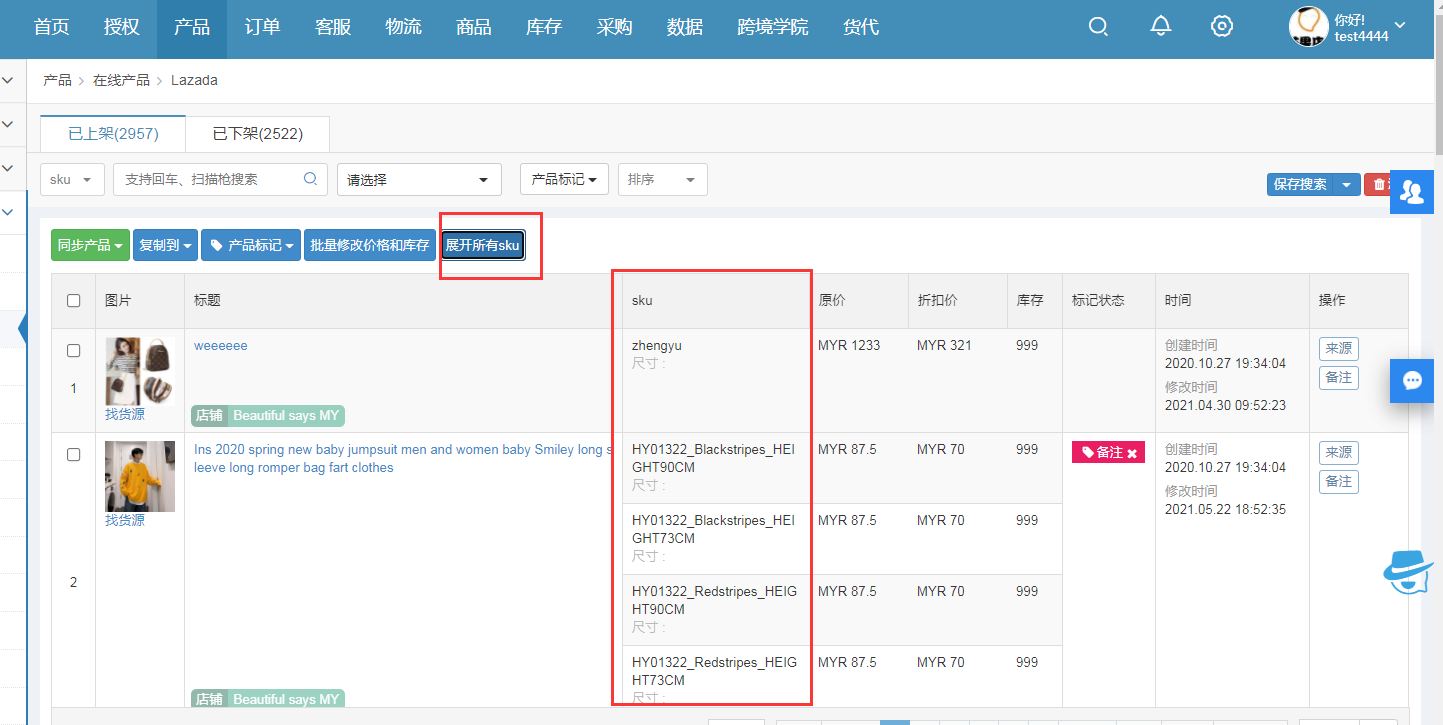Click the blue contact person floating icon
The image size is (1443, 725).
tap(1412, 191)
